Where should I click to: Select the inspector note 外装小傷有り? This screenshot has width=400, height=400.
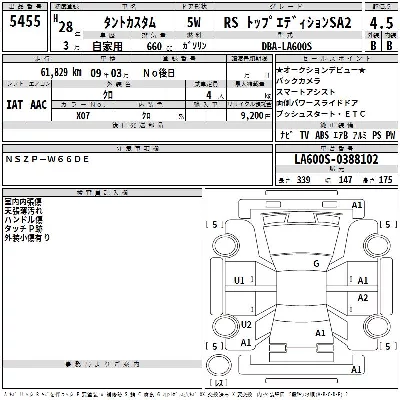point(27,238)
